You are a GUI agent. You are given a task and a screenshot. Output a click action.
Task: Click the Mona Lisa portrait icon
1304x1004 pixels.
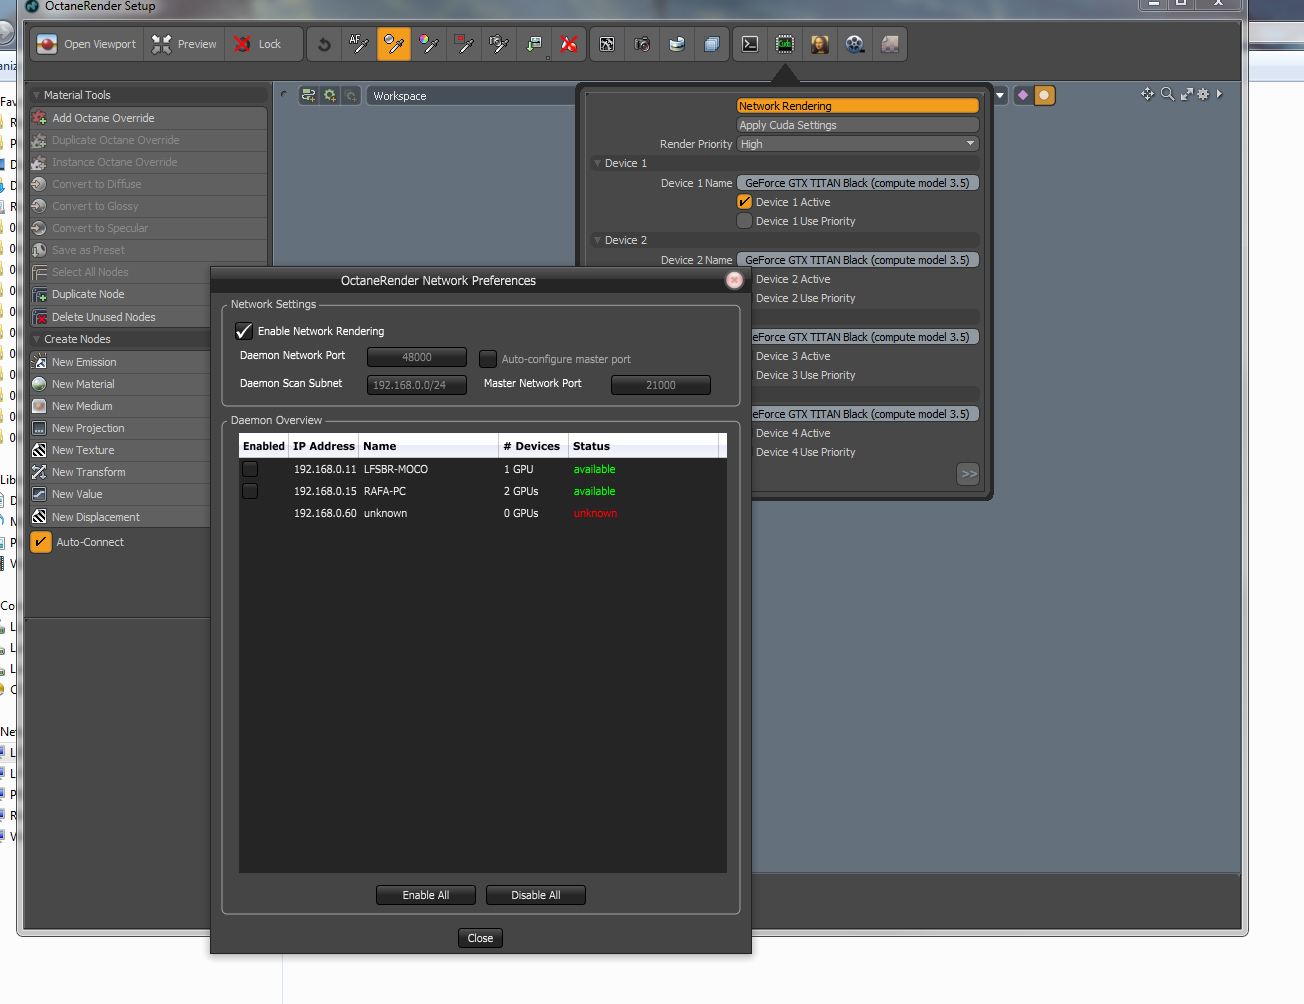click(x=819, y=44)
